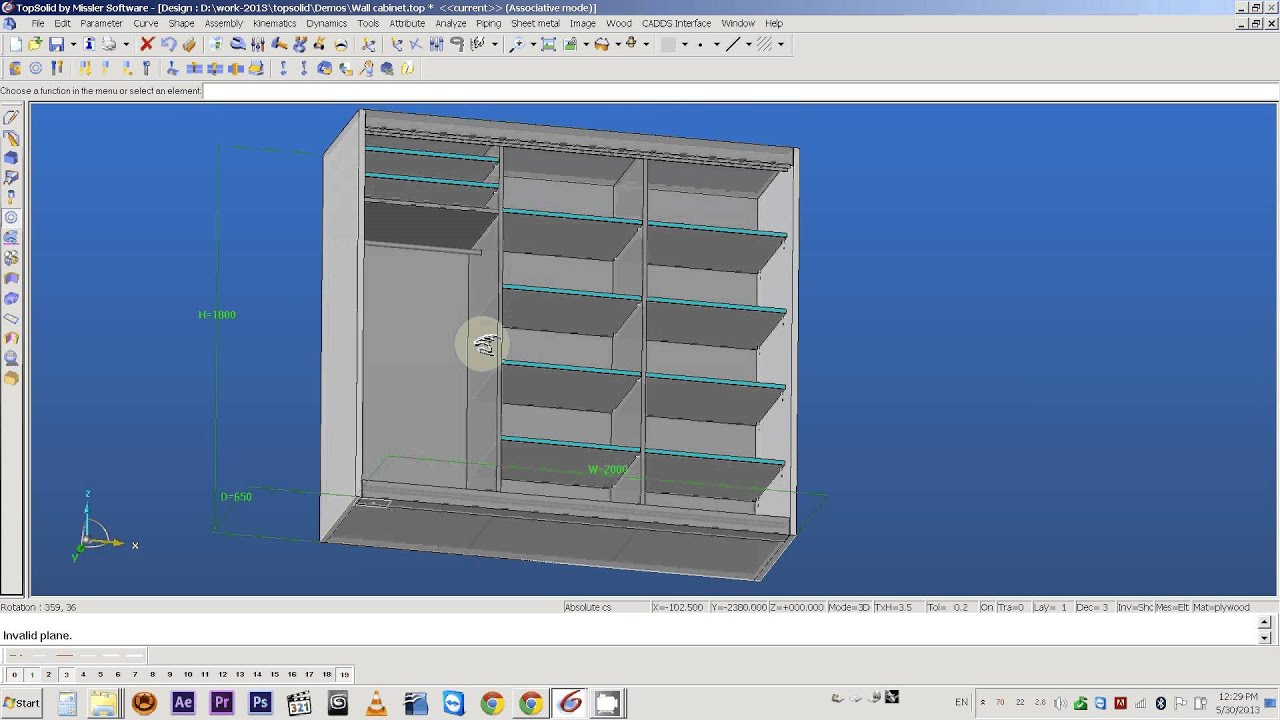This screenshot has height=720, width=1280.
Task: Create a new document
Action: pyautogui.click(x=14, y=44)
